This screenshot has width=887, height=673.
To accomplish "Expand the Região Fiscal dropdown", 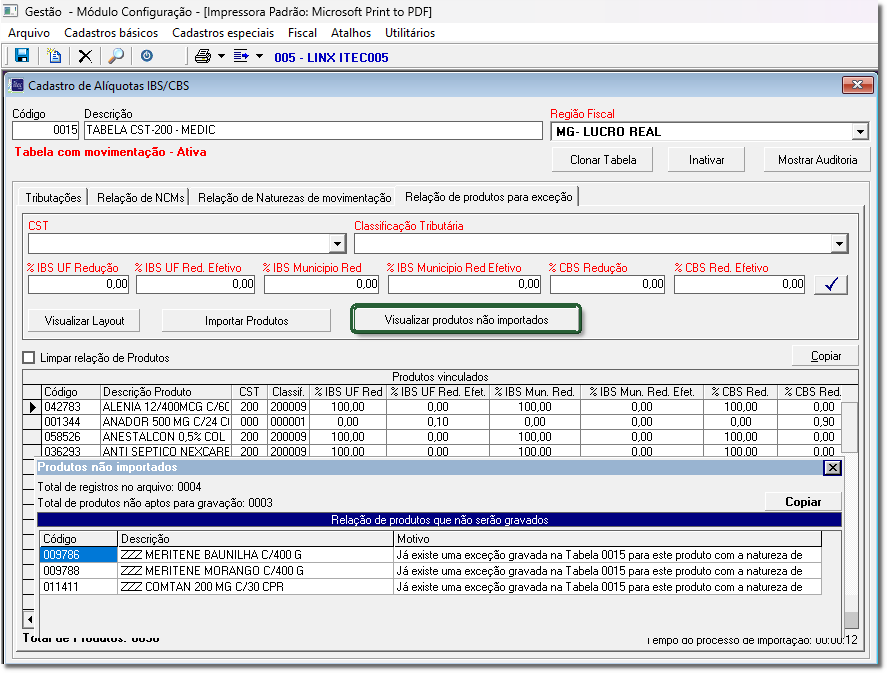I will point(859,132).
